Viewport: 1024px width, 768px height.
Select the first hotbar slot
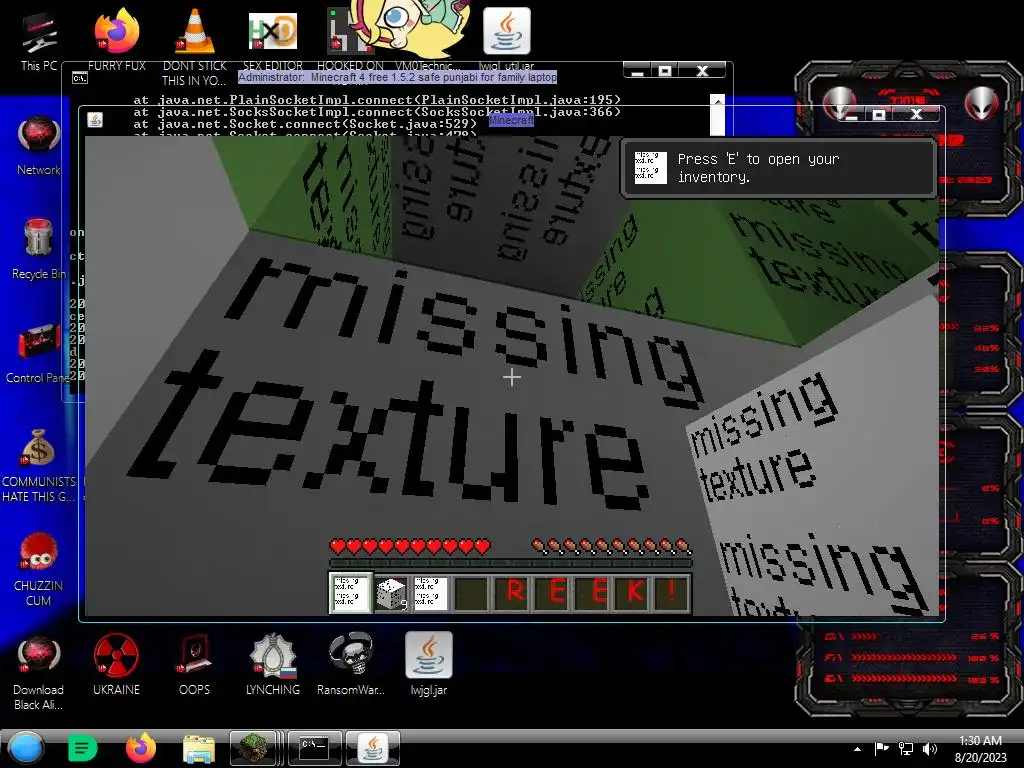pos(351,592)
